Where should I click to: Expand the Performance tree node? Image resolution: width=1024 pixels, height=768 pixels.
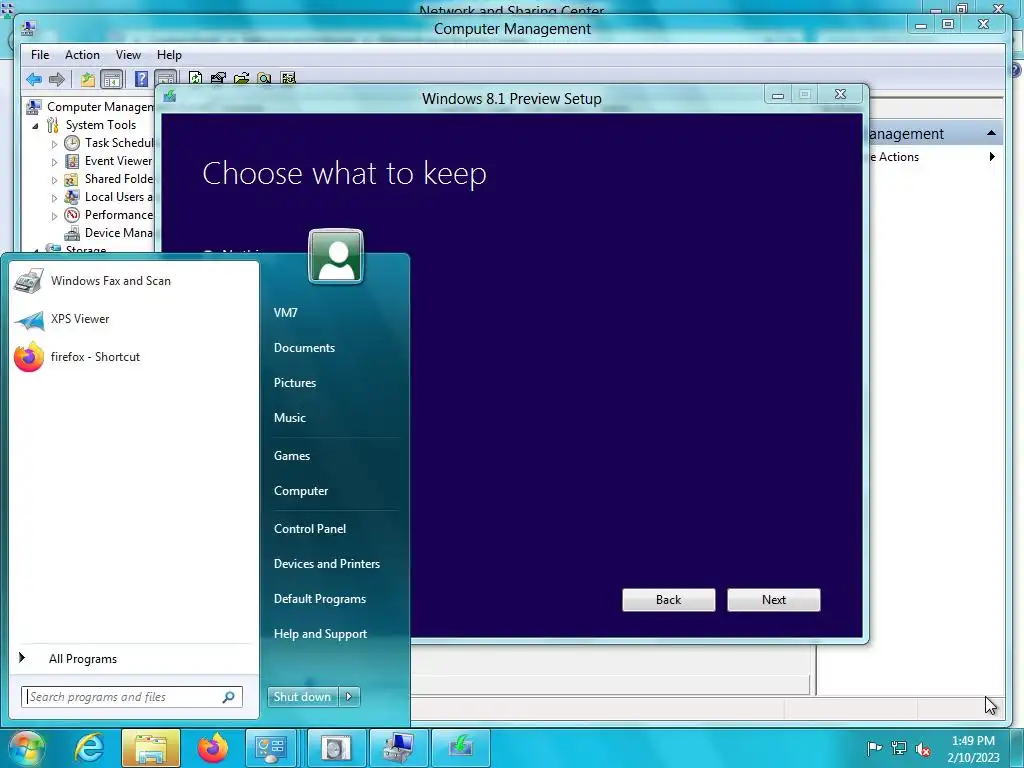pyautogui.click(x=55, y=216)
